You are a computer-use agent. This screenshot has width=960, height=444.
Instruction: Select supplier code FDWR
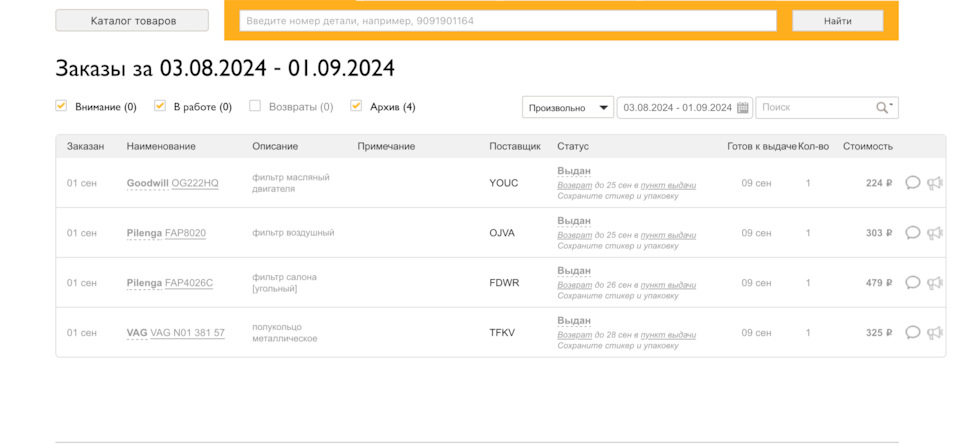pyautogui.click(x=504, y=283)
